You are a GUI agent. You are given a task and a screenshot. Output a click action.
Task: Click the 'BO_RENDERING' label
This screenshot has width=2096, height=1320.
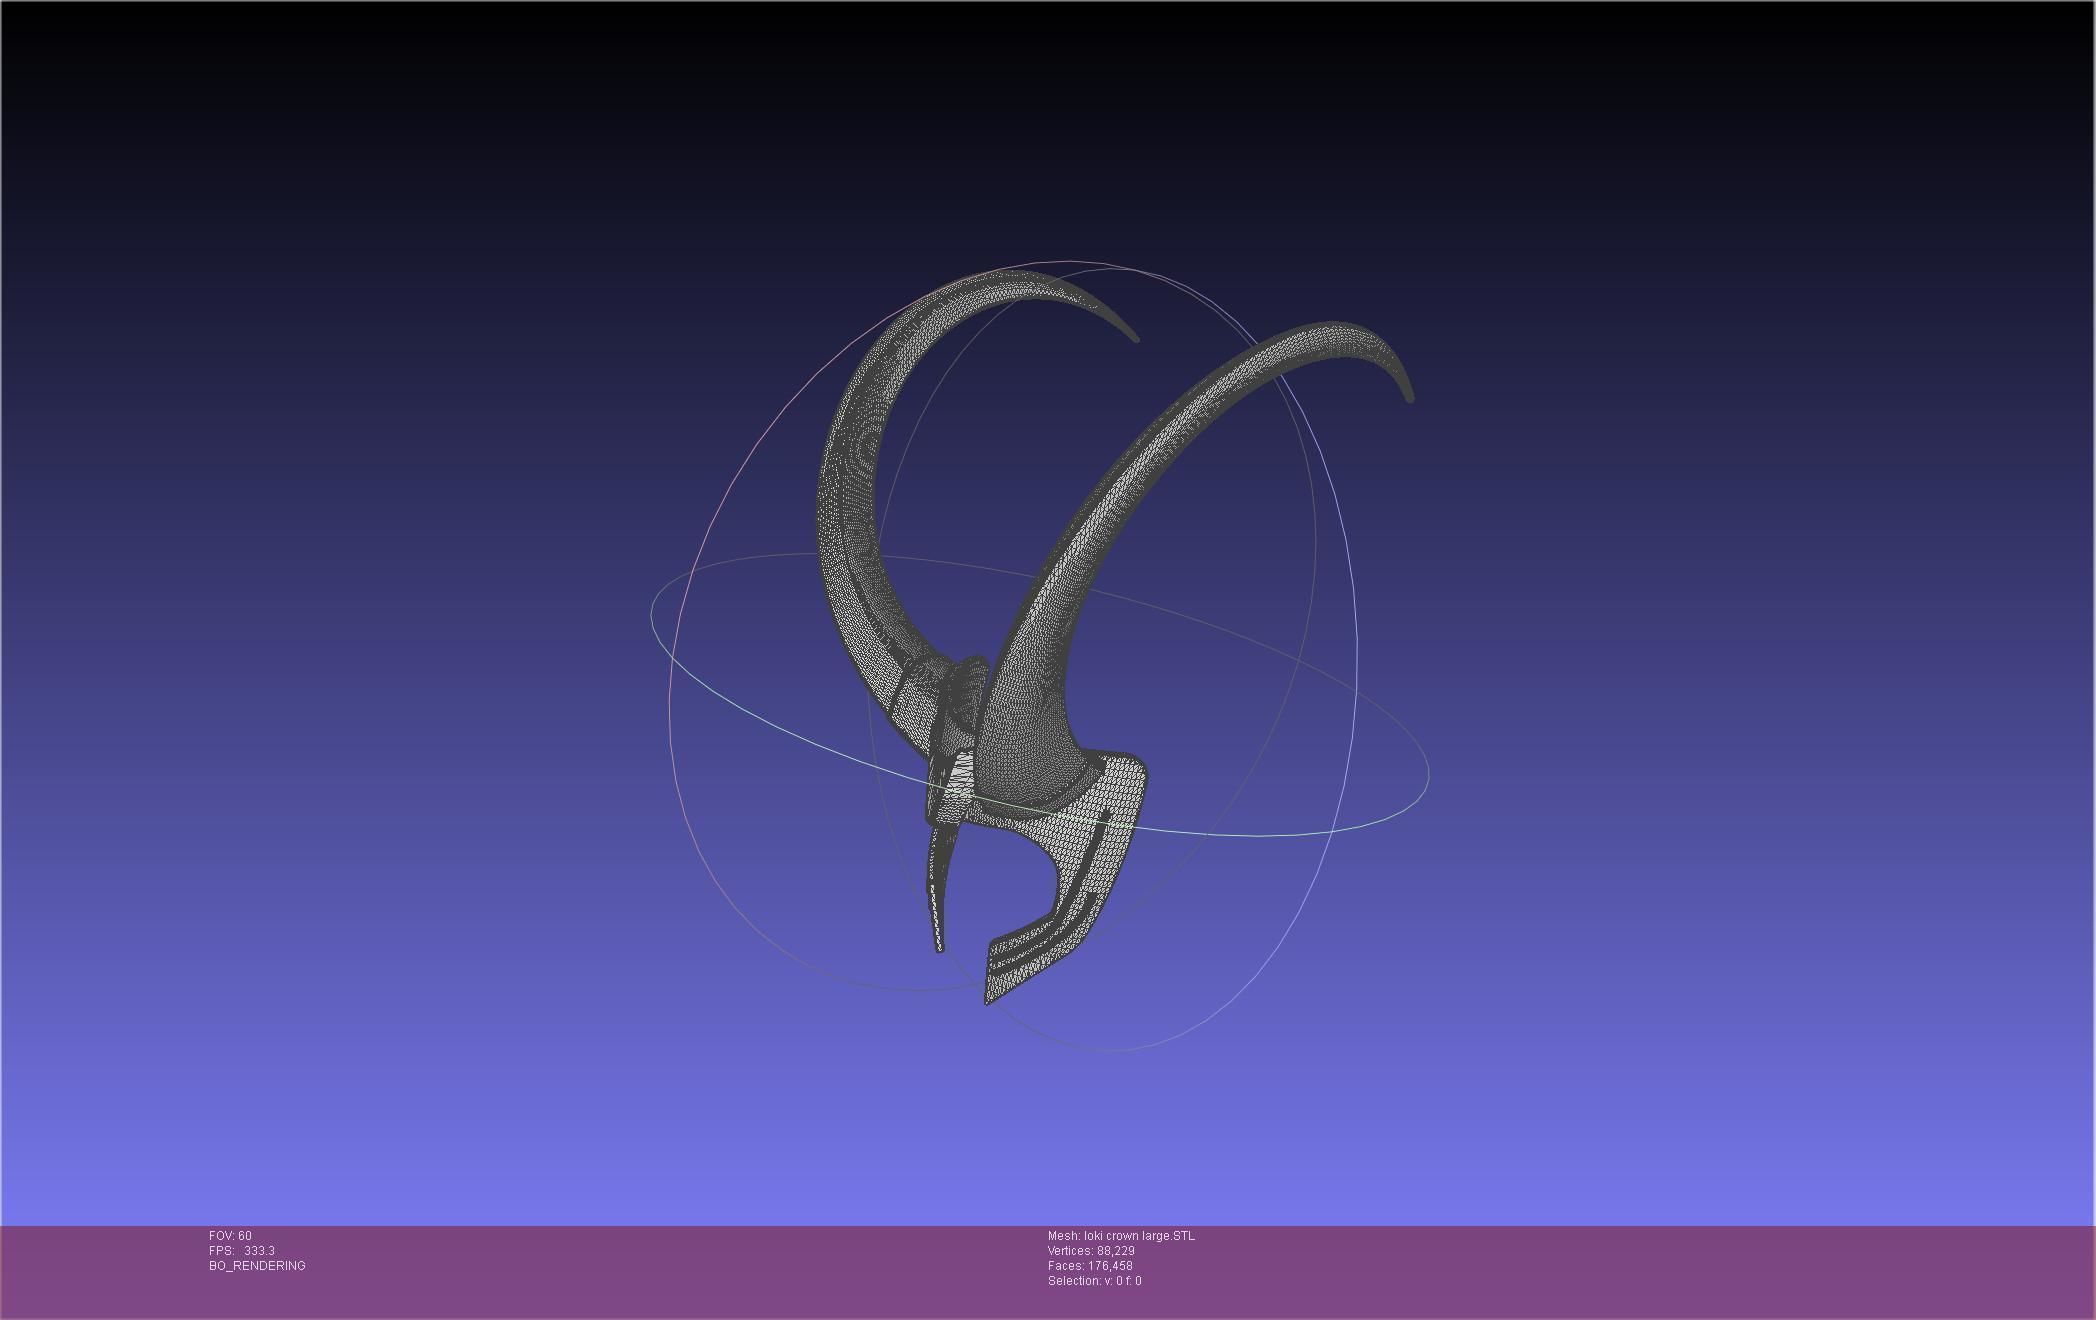(257, 1266)
